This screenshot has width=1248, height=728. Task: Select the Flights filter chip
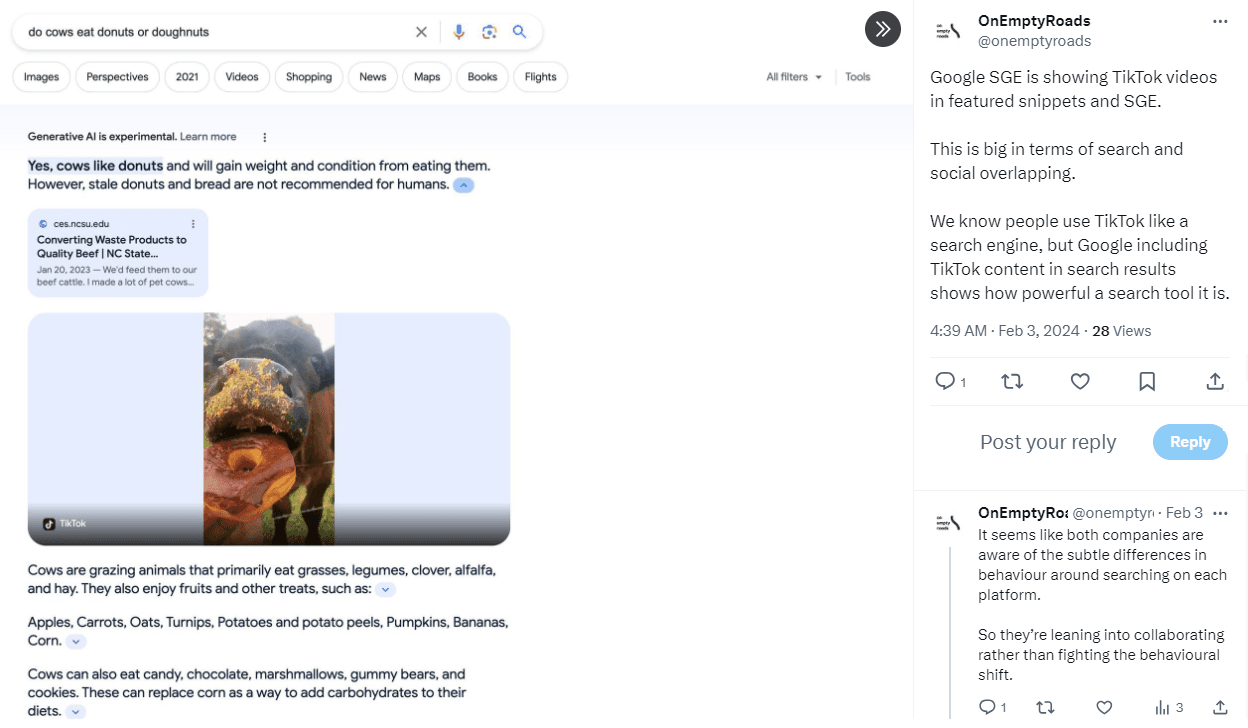tap(540, 77)
